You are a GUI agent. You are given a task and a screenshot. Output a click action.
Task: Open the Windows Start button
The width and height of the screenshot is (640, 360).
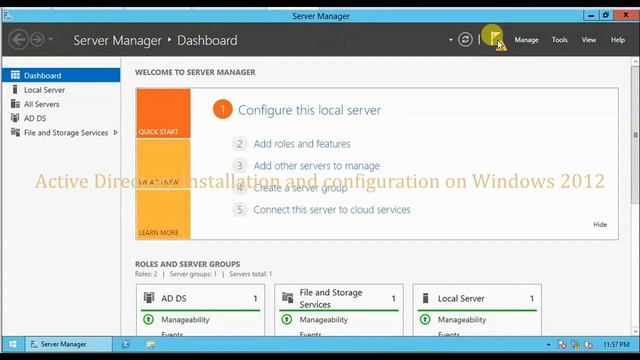coord(13,344)
